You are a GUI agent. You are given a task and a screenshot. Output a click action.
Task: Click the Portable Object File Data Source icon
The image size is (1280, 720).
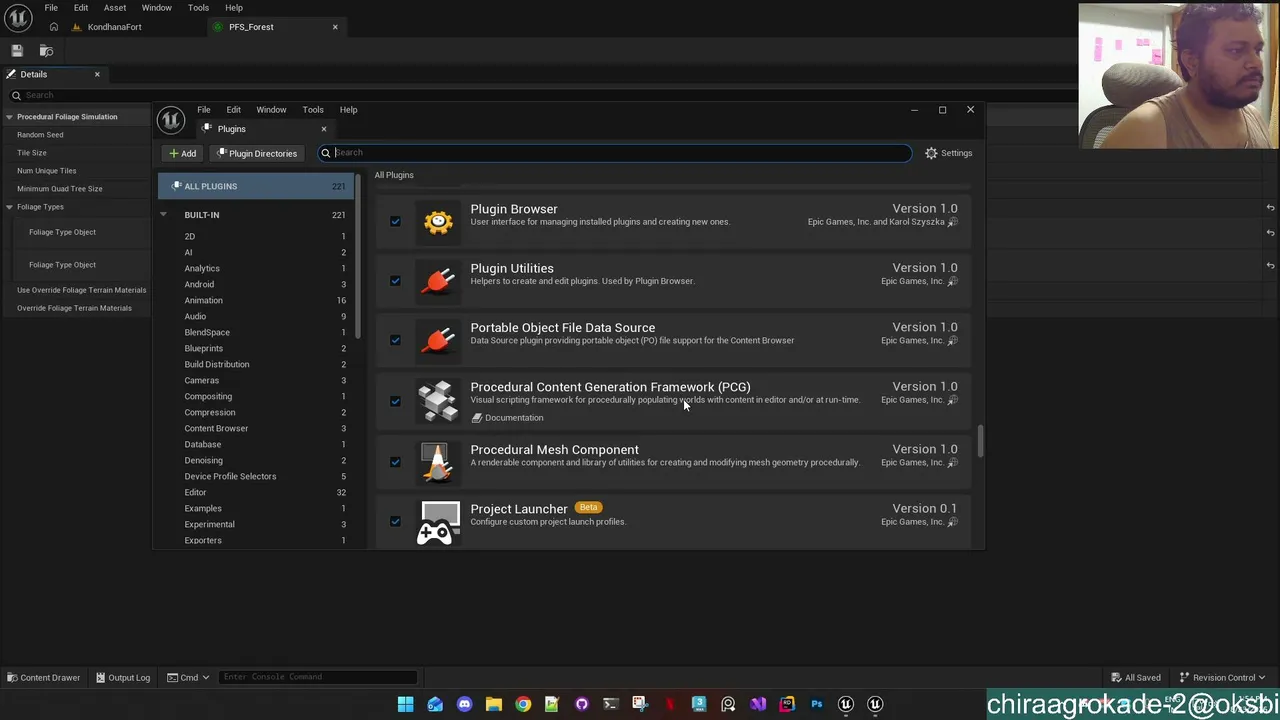pos(438,340)
